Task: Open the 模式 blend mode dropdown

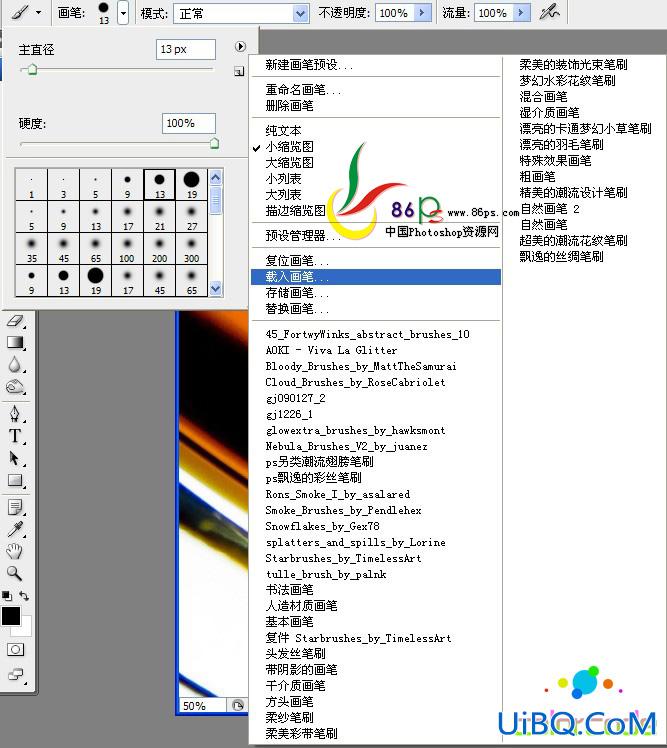Action: point(240,13)
